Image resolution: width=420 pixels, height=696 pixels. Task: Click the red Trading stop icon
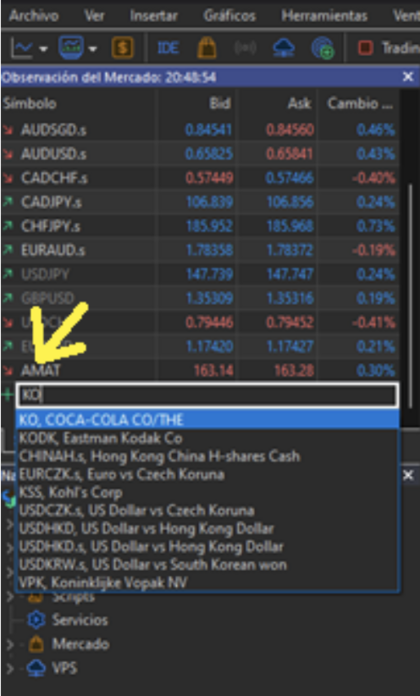[365, 47]
